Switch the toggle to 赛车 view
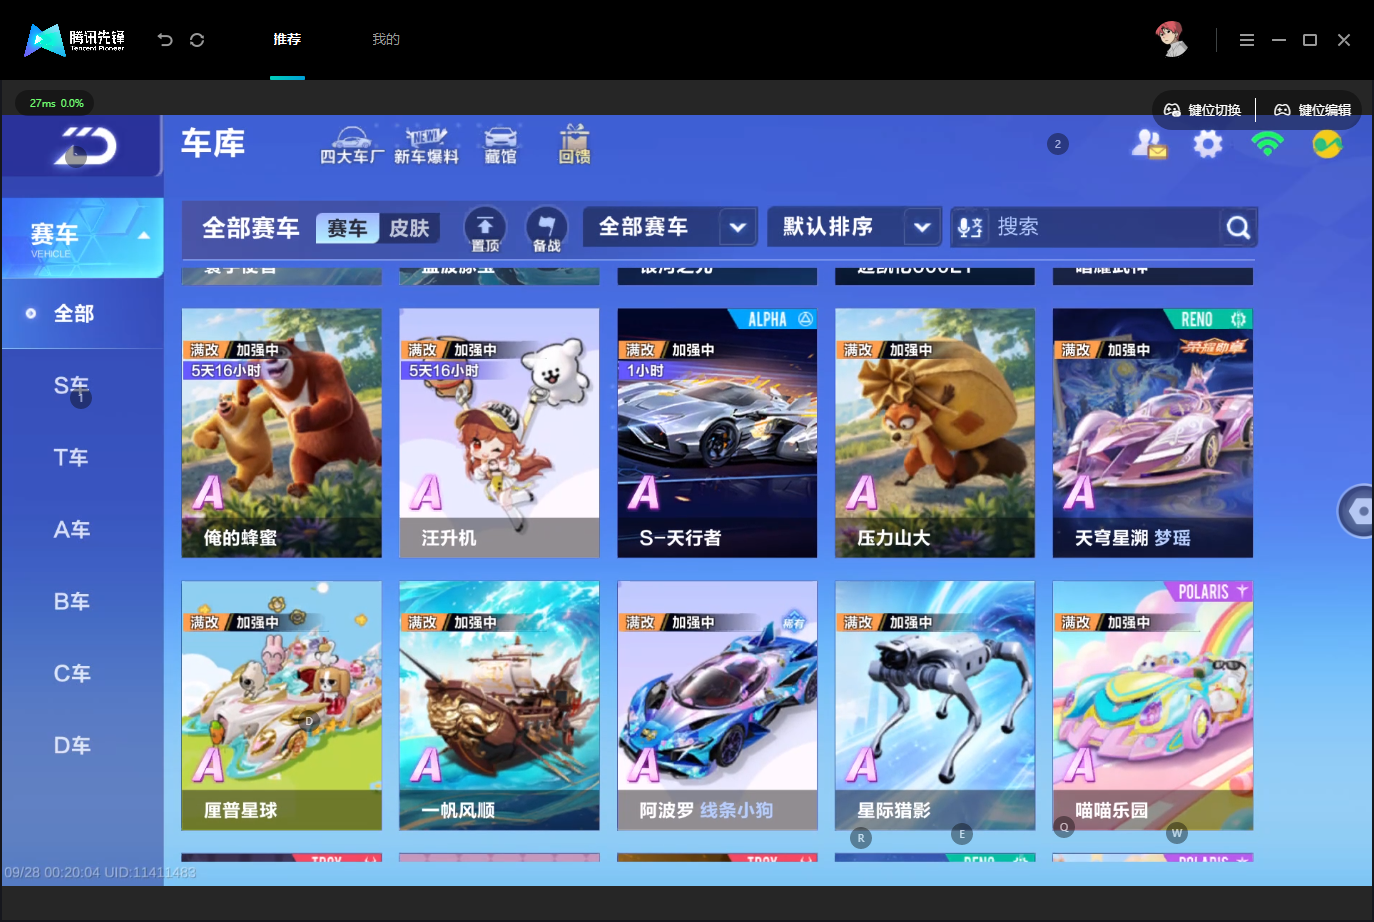1374x922 pixels. pos(347,229)
